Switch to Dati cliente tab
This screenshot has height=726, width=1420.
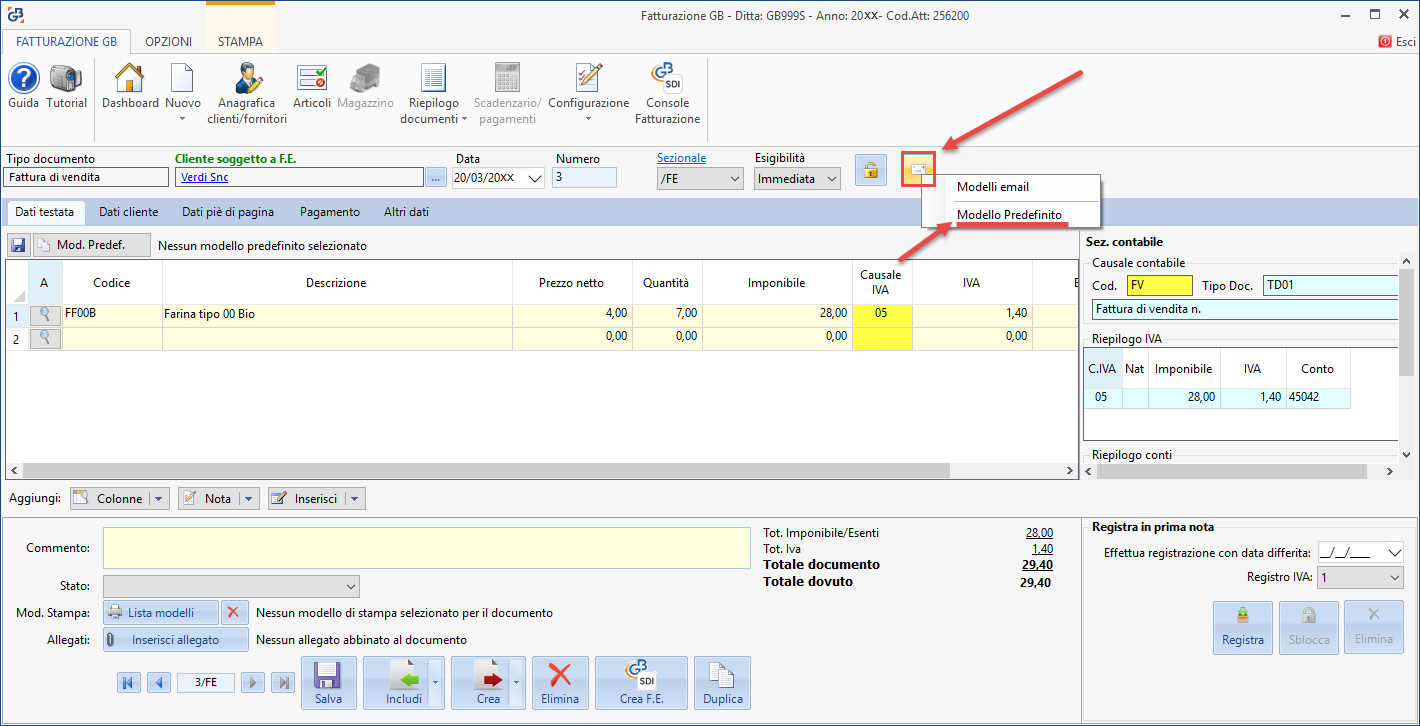[128, 212]
